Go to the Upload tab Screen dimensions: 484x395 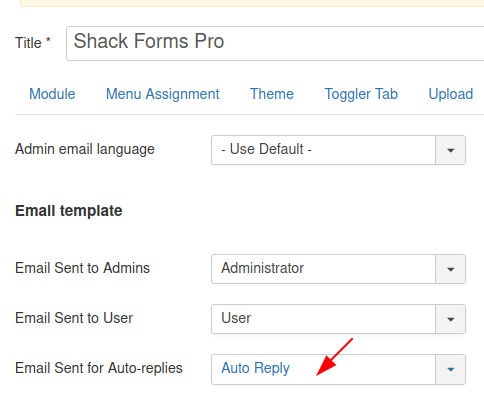[x=451, y=94]
